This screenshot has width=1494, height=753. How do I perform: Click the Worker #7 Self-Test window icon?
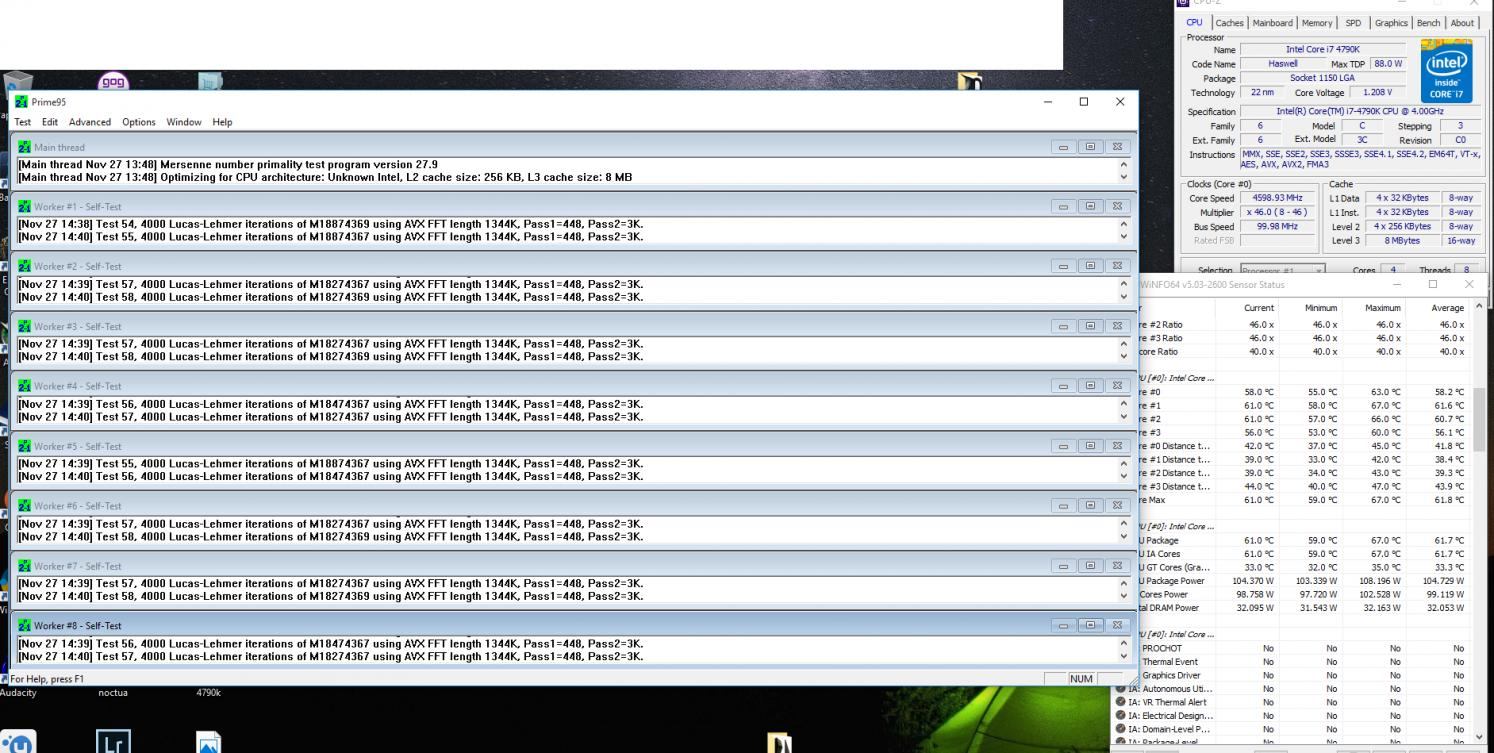click(x=25, y=566)
